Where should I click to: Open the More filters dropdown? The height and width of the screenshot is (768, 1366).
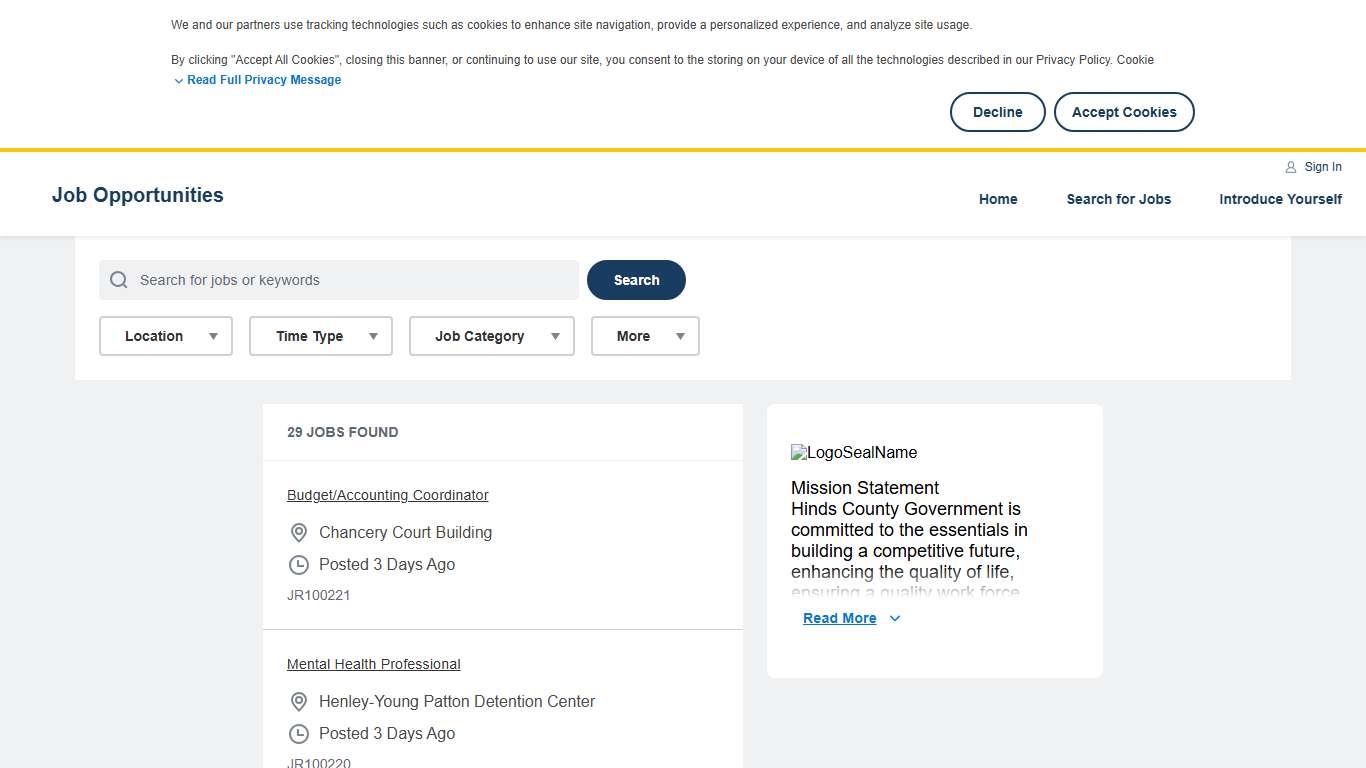[x=645, y=336]
